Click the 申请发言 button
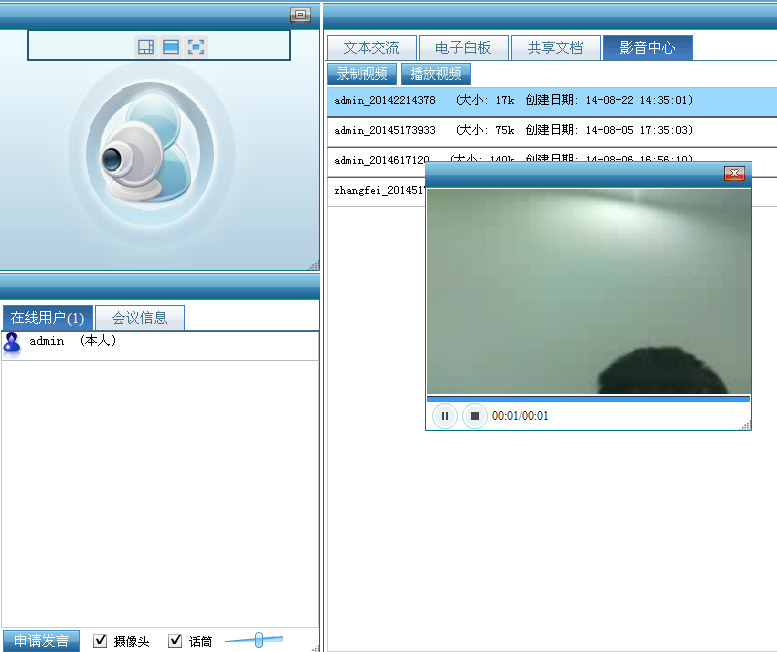 point(41,641)
